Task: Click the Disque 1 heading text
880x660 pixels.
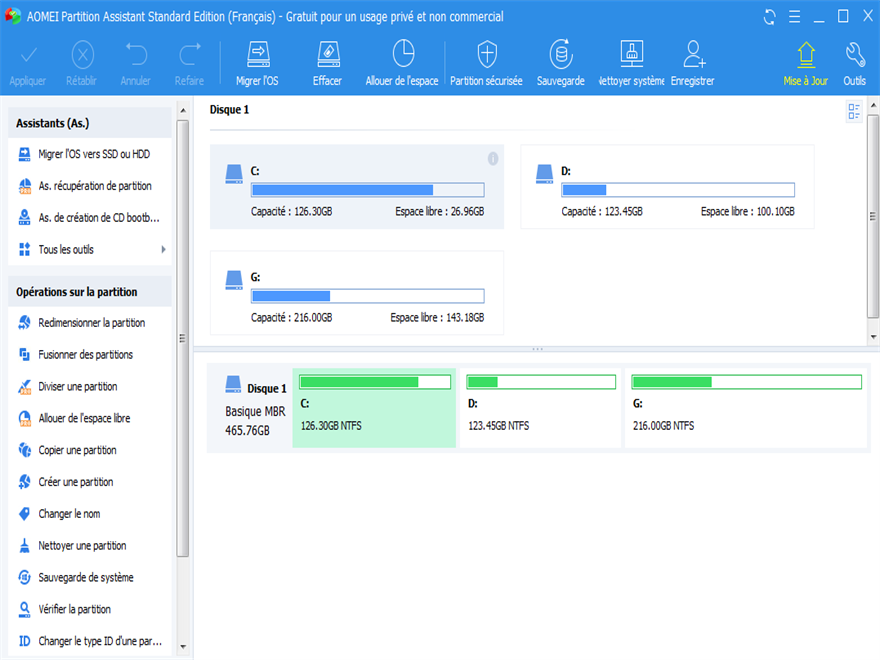Action: click(x=229, y=109)
